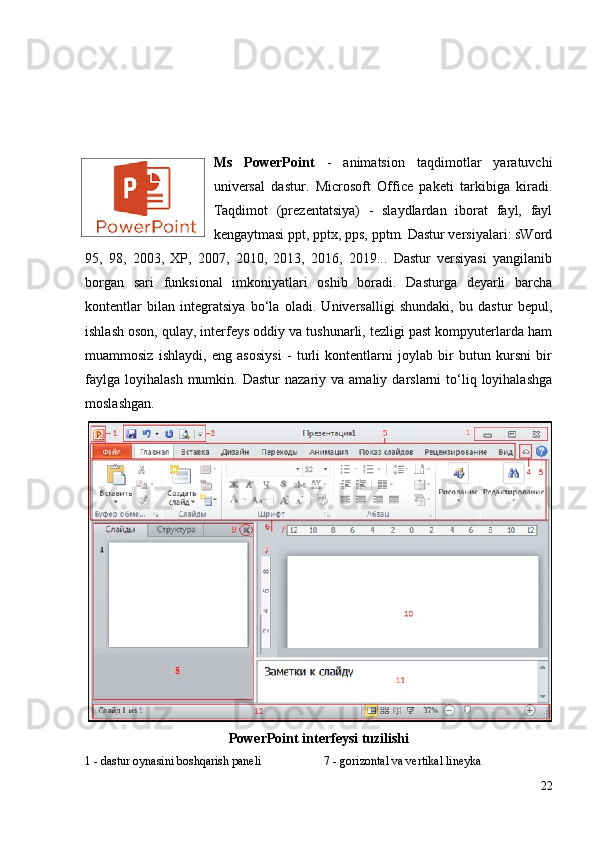This screenshot has height=842, width=595.
Task: Click the notes scrollbar down arrow
Action: tap(542, 696)
